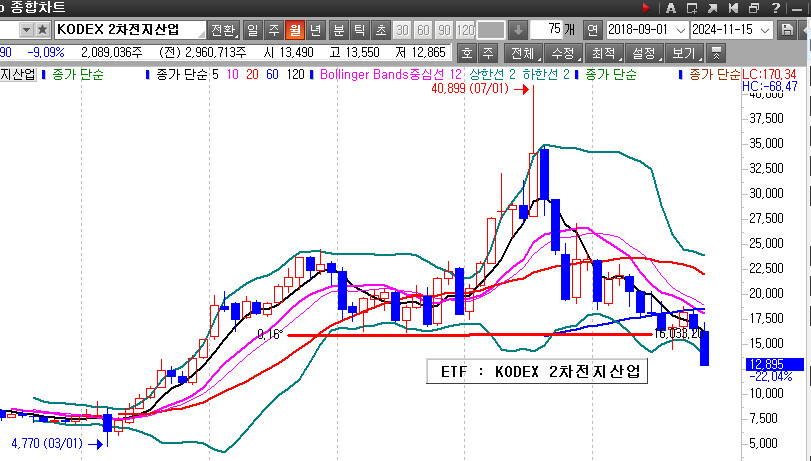
Task: Open the 전체 menu button
Action: (x=523, y=53)
